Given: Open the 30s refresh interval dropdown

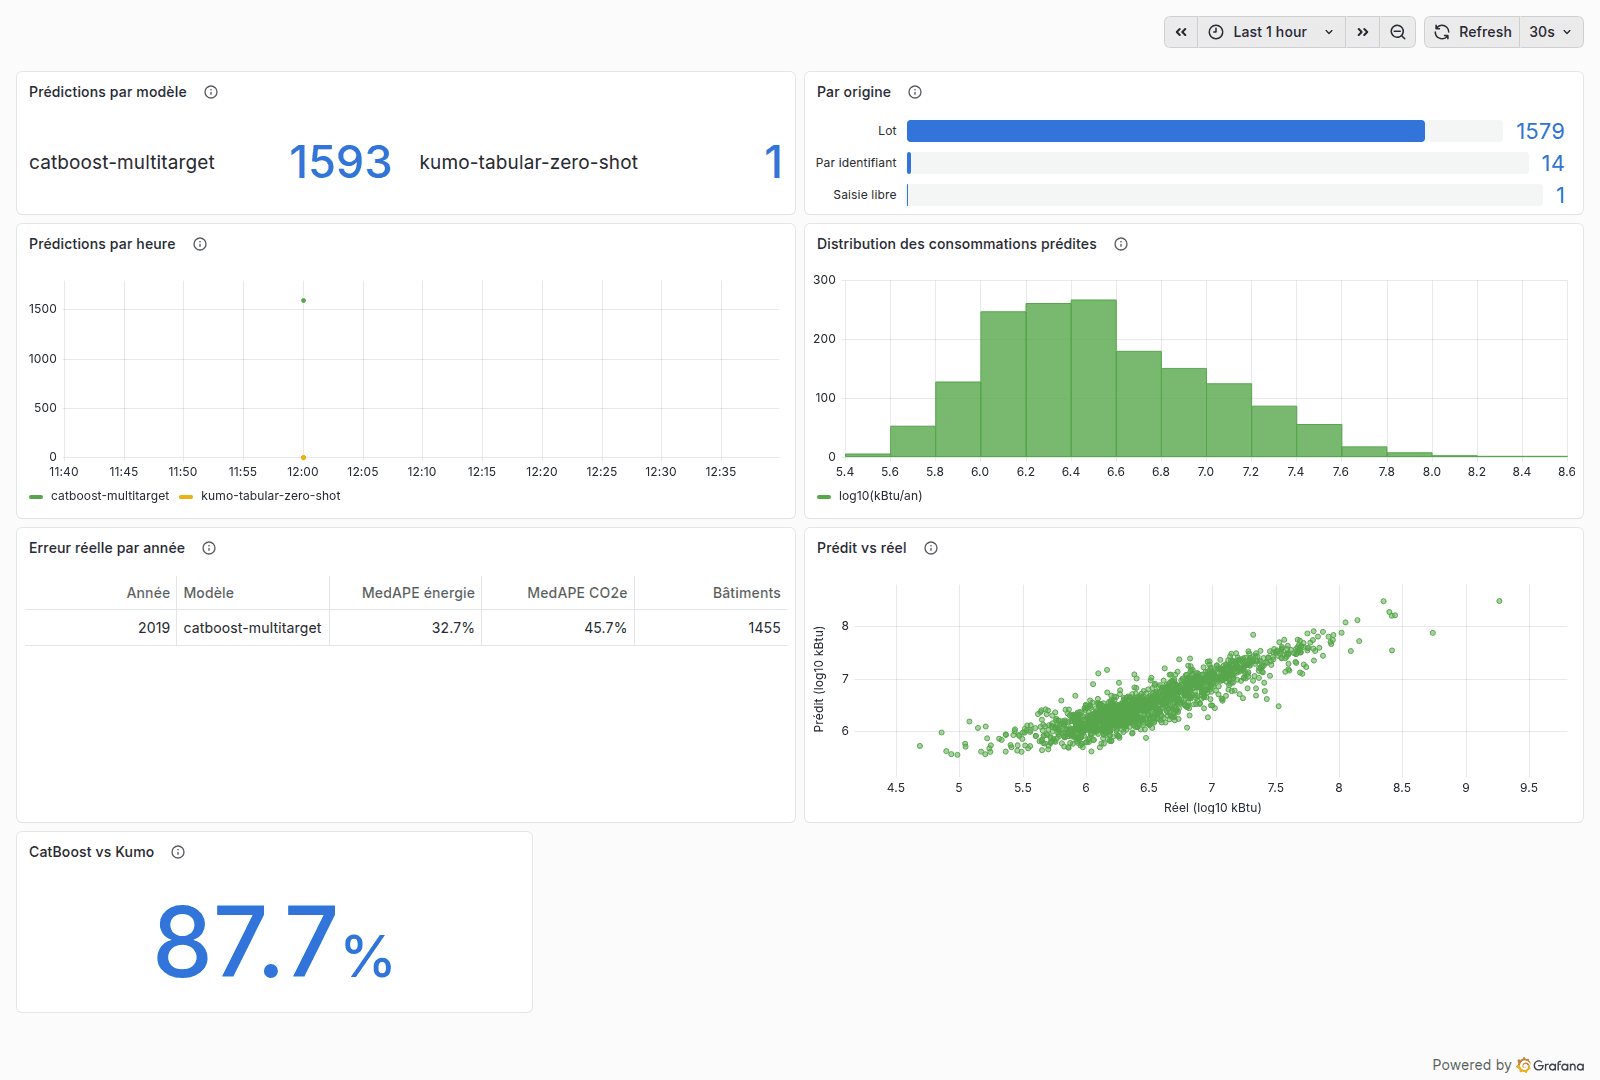Looking at the screenshot, I should [1551, 32].
